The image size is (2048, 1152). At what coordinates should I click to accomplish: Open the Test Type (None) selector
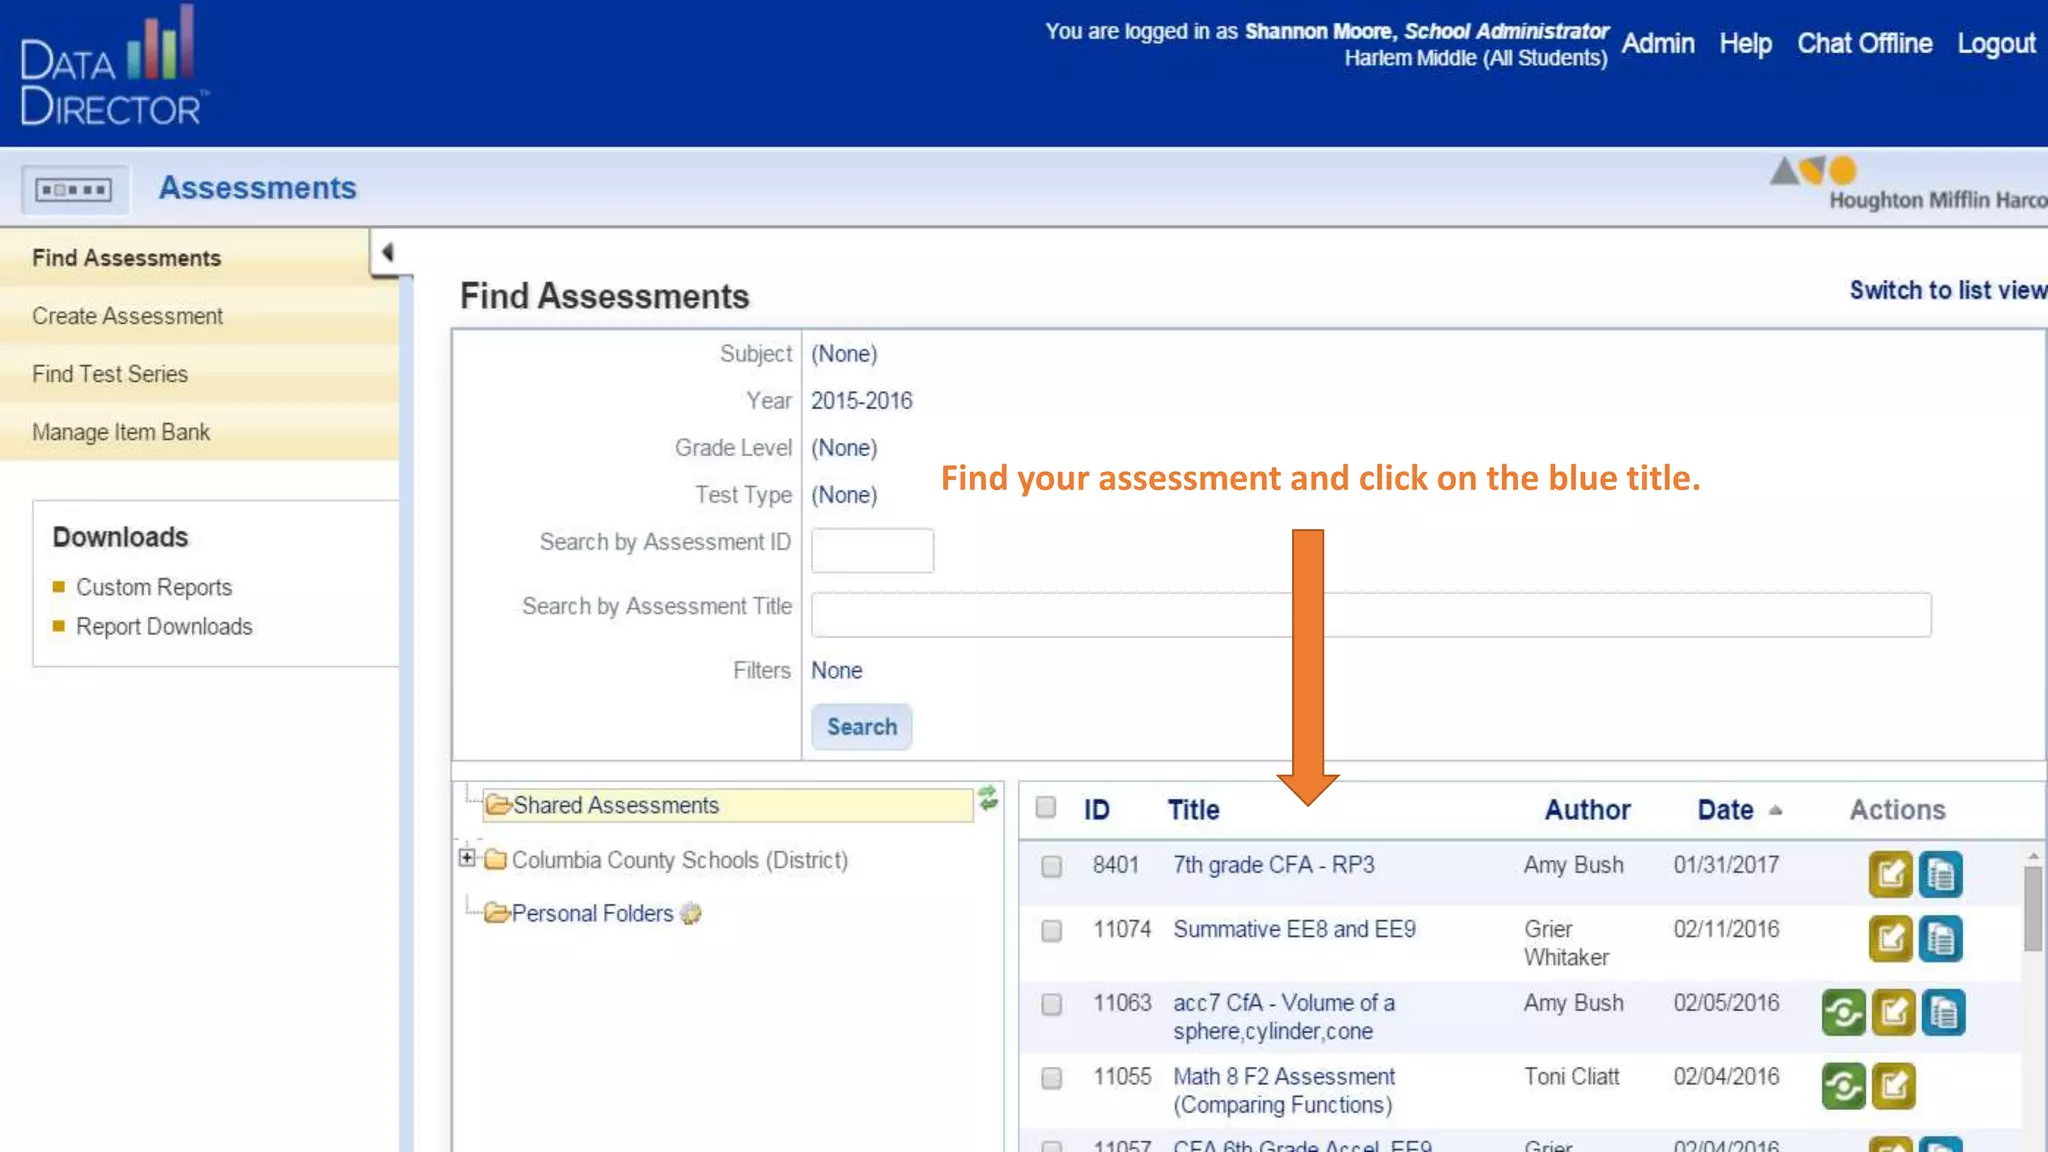(x=844, y=495)
